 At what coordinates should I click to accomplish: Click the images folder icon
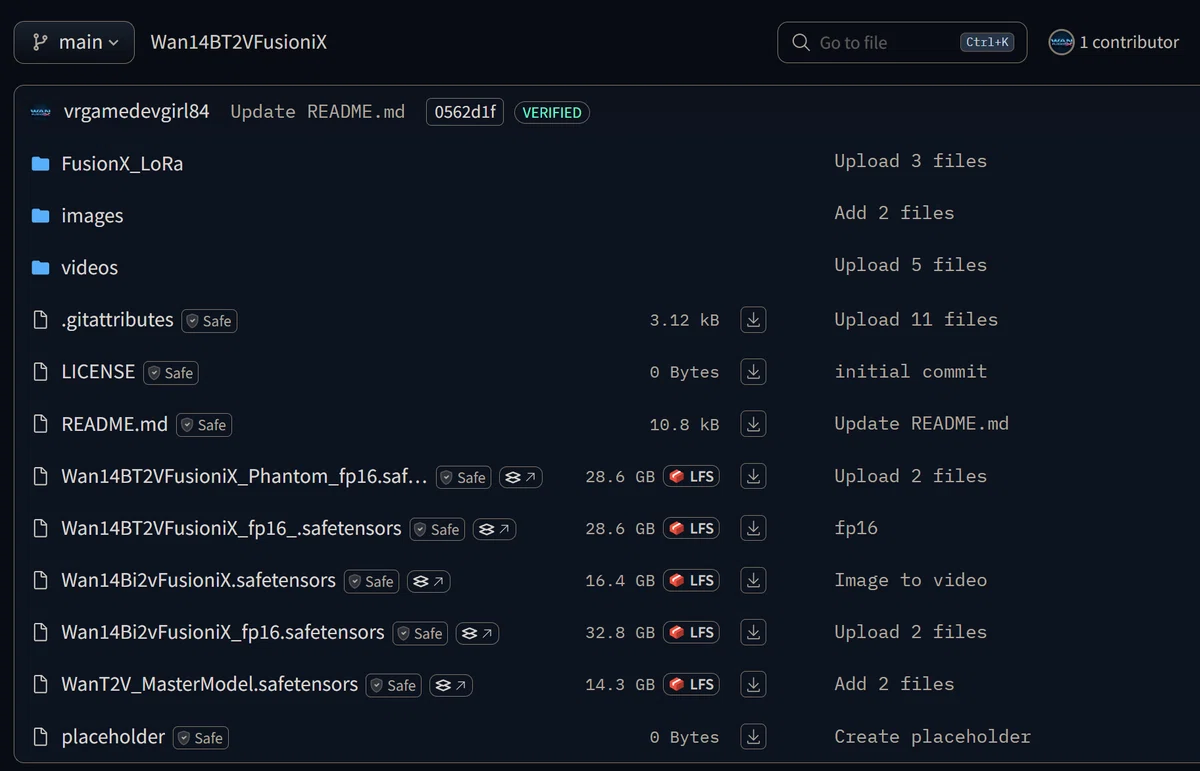click(x=40, y=216)
